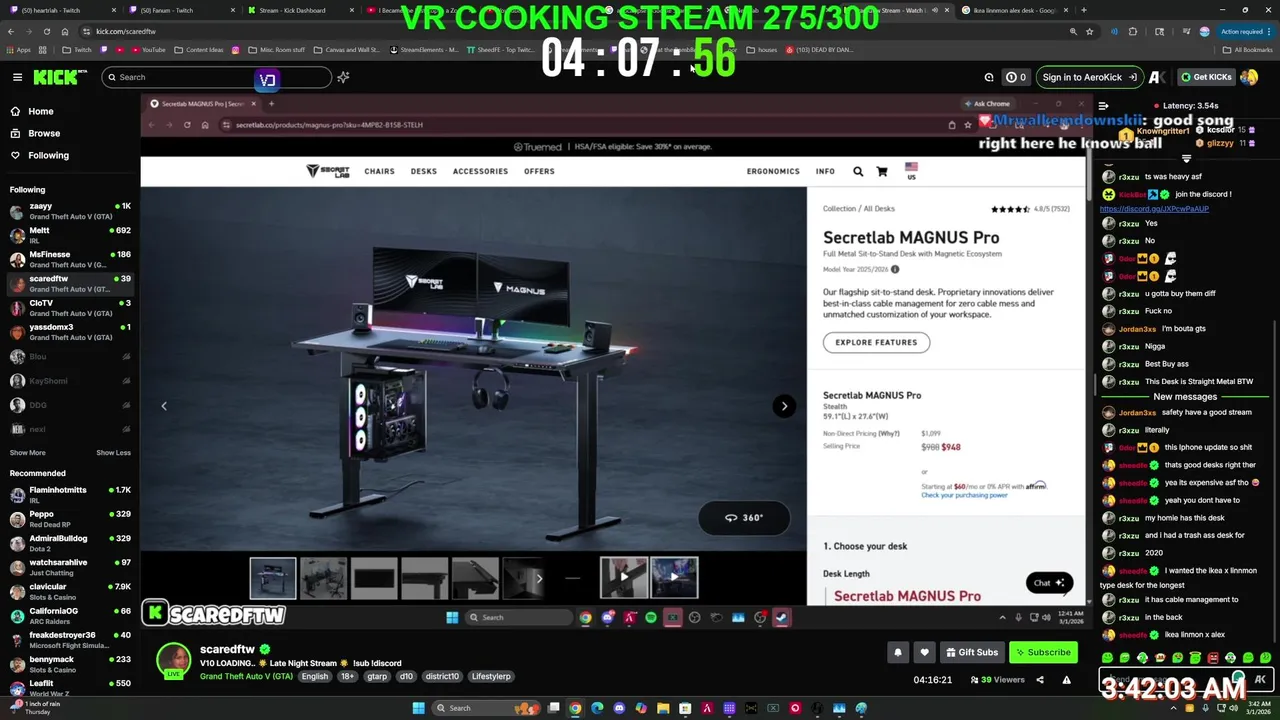Click the taskbar Search box
1280x720 pixels.
(485, 708)
